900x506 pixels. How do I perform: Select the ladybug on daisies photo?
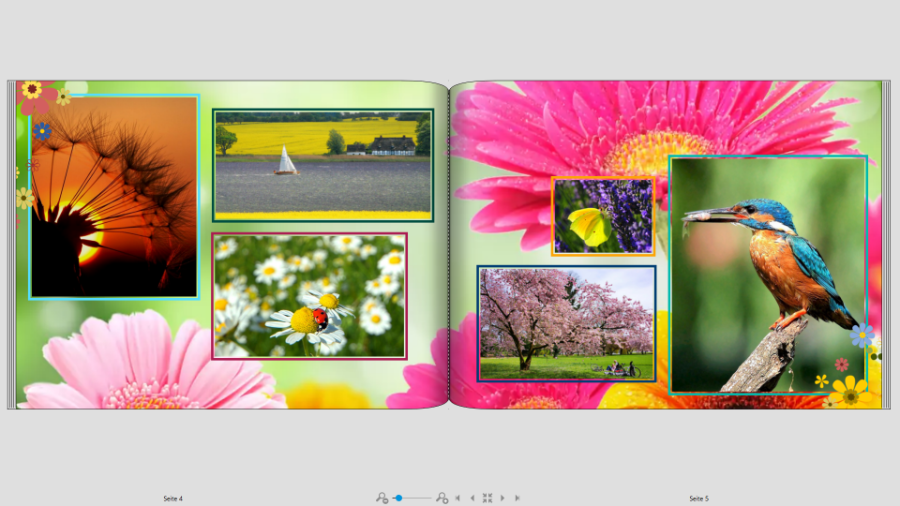(309, 296)
